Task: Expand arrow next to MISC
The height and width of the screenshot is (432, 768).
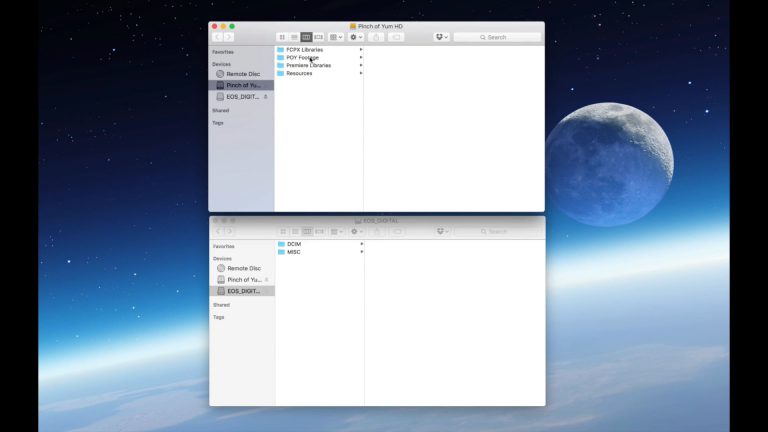Action: point(362,252)
